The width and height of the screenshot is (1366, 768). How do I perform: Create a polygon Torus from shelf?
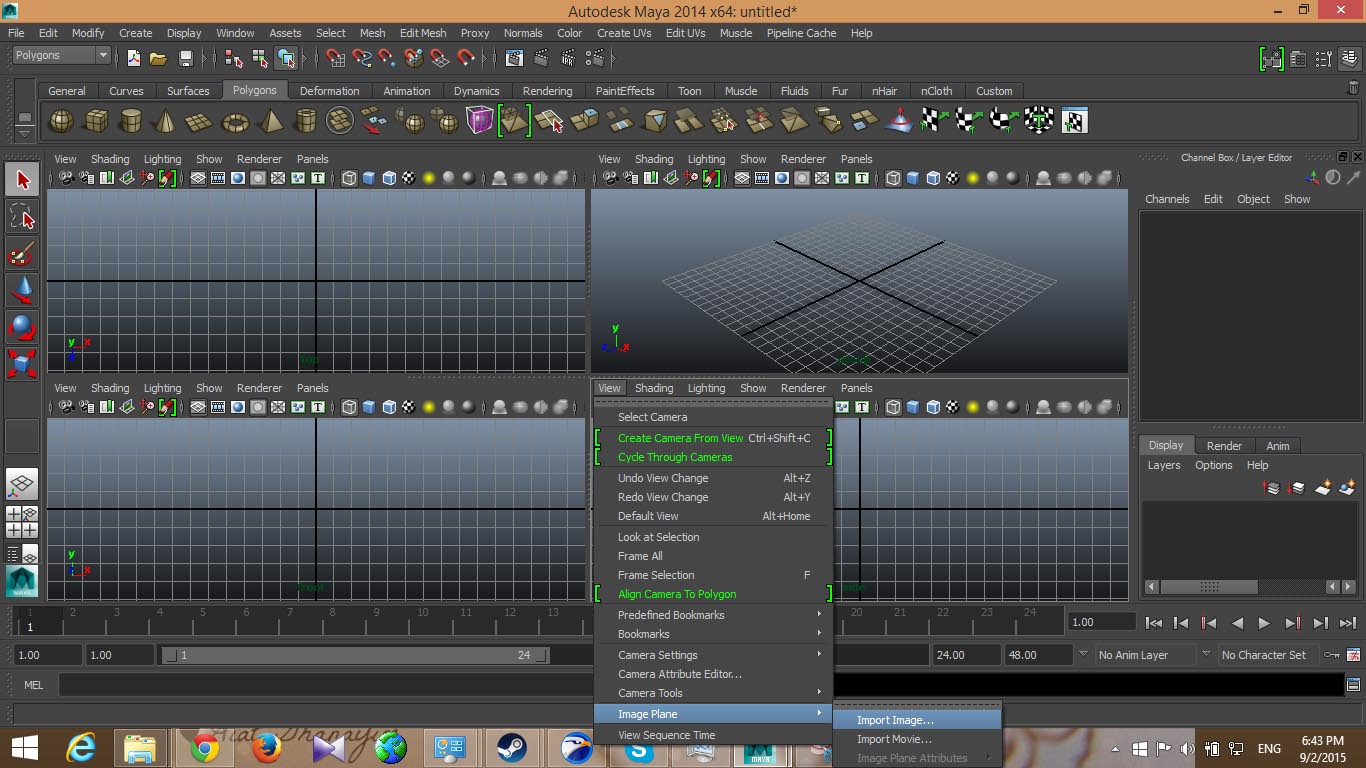pos(235,121)
